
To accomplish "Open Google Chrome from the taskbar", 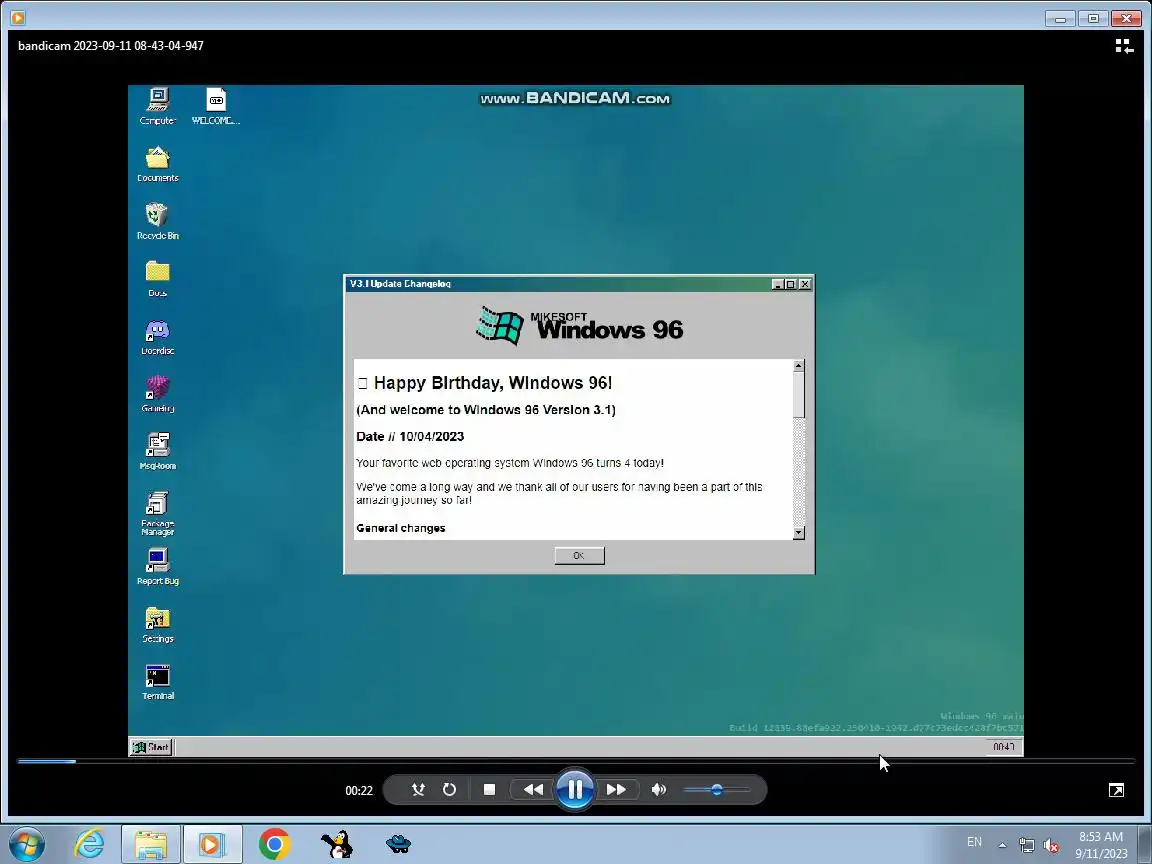I will [x=275, y=844].
